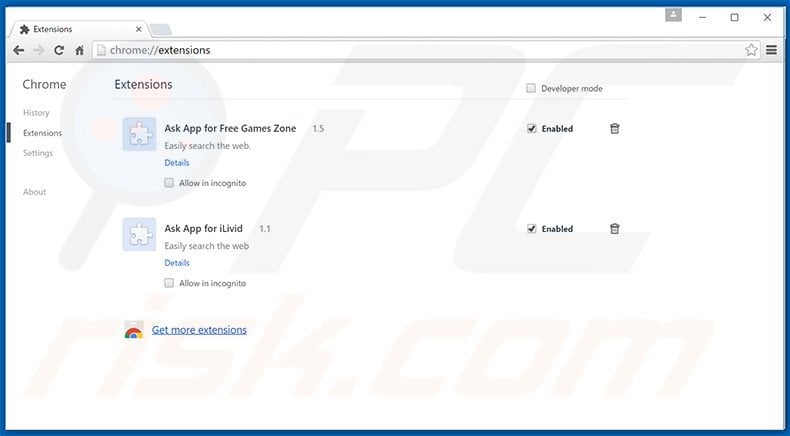Open the Chrome user profile button
Screen dimensions: 790x436
click(673, 15)
